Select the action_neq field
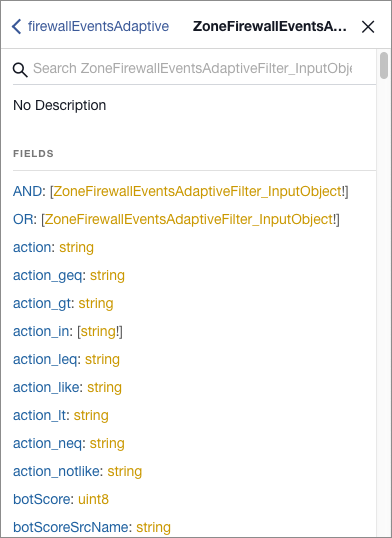The image size is (392, 538). click(47, 444)
